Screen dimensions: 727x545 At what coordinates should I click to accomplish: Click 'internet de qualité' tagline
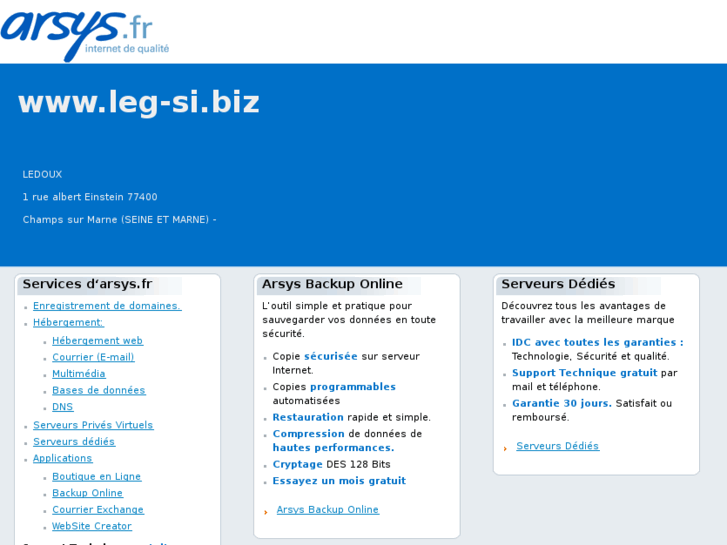127,49
